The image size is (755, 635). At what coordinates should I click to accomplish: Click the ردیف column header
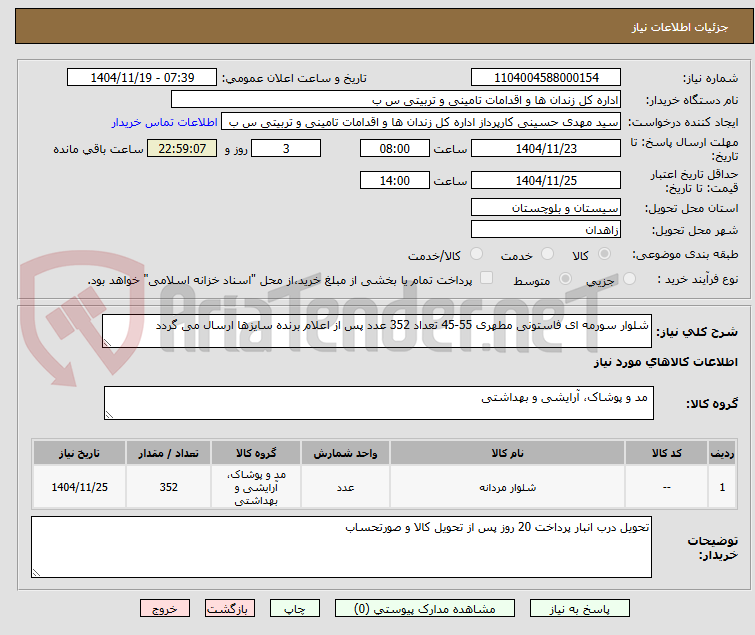pos(722,453)
